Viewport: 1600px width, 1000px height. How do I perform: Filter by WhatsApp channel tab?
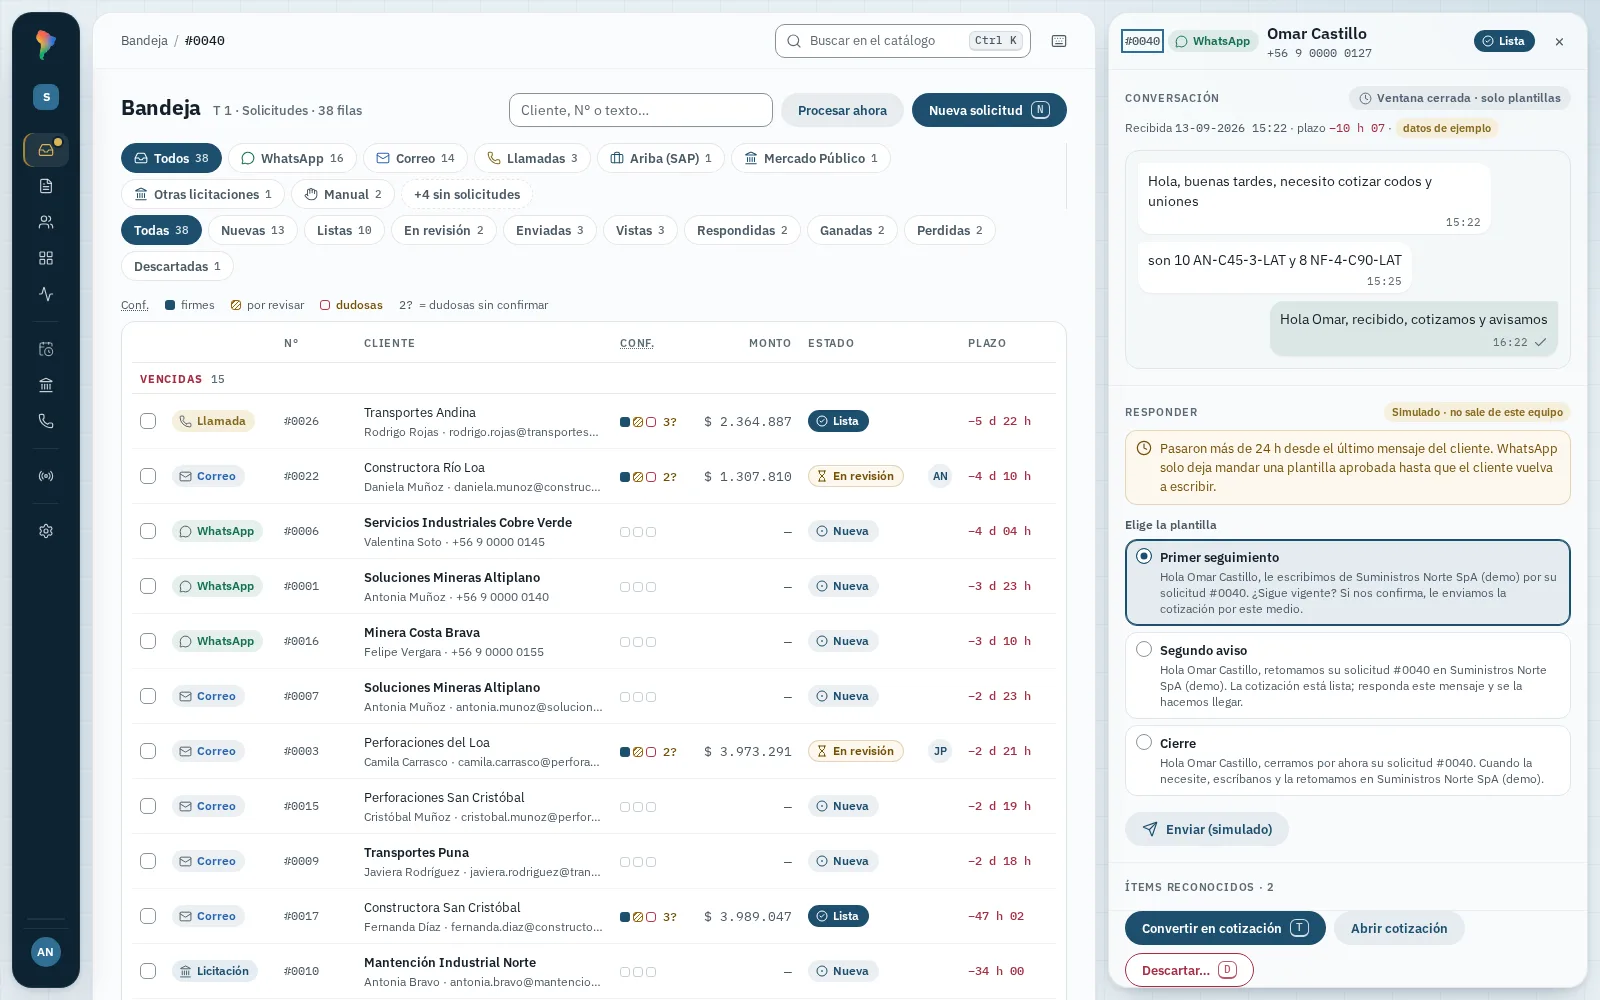(x=292, y=158)
